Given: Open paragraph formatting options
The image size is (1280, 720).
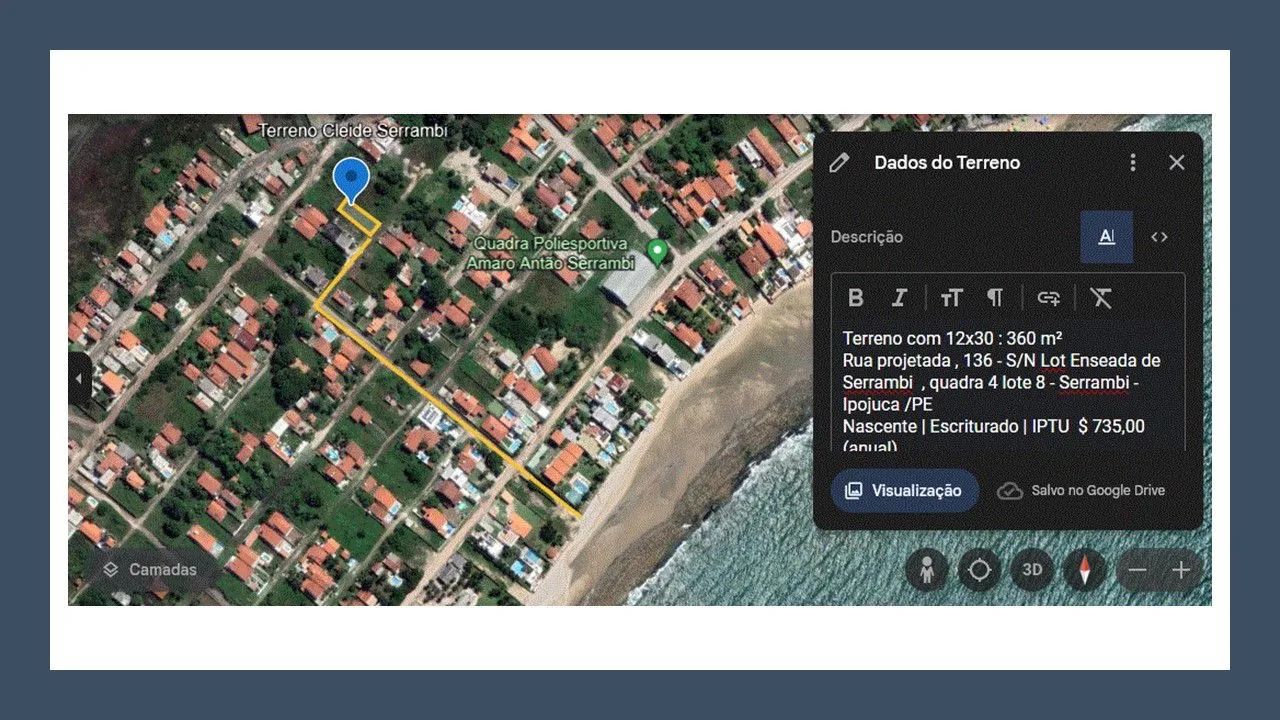Looking at the screenshot, I should 995,297.
